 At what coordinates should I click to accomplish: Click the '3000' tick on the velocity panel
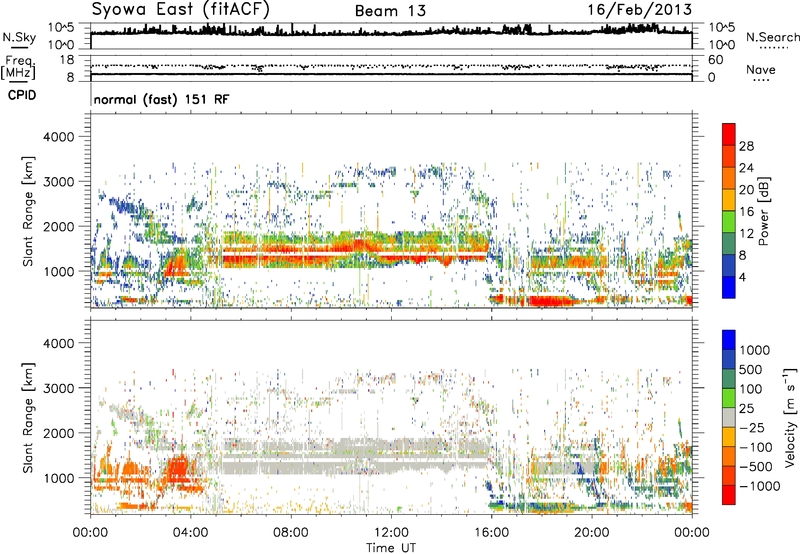point(59,388)
